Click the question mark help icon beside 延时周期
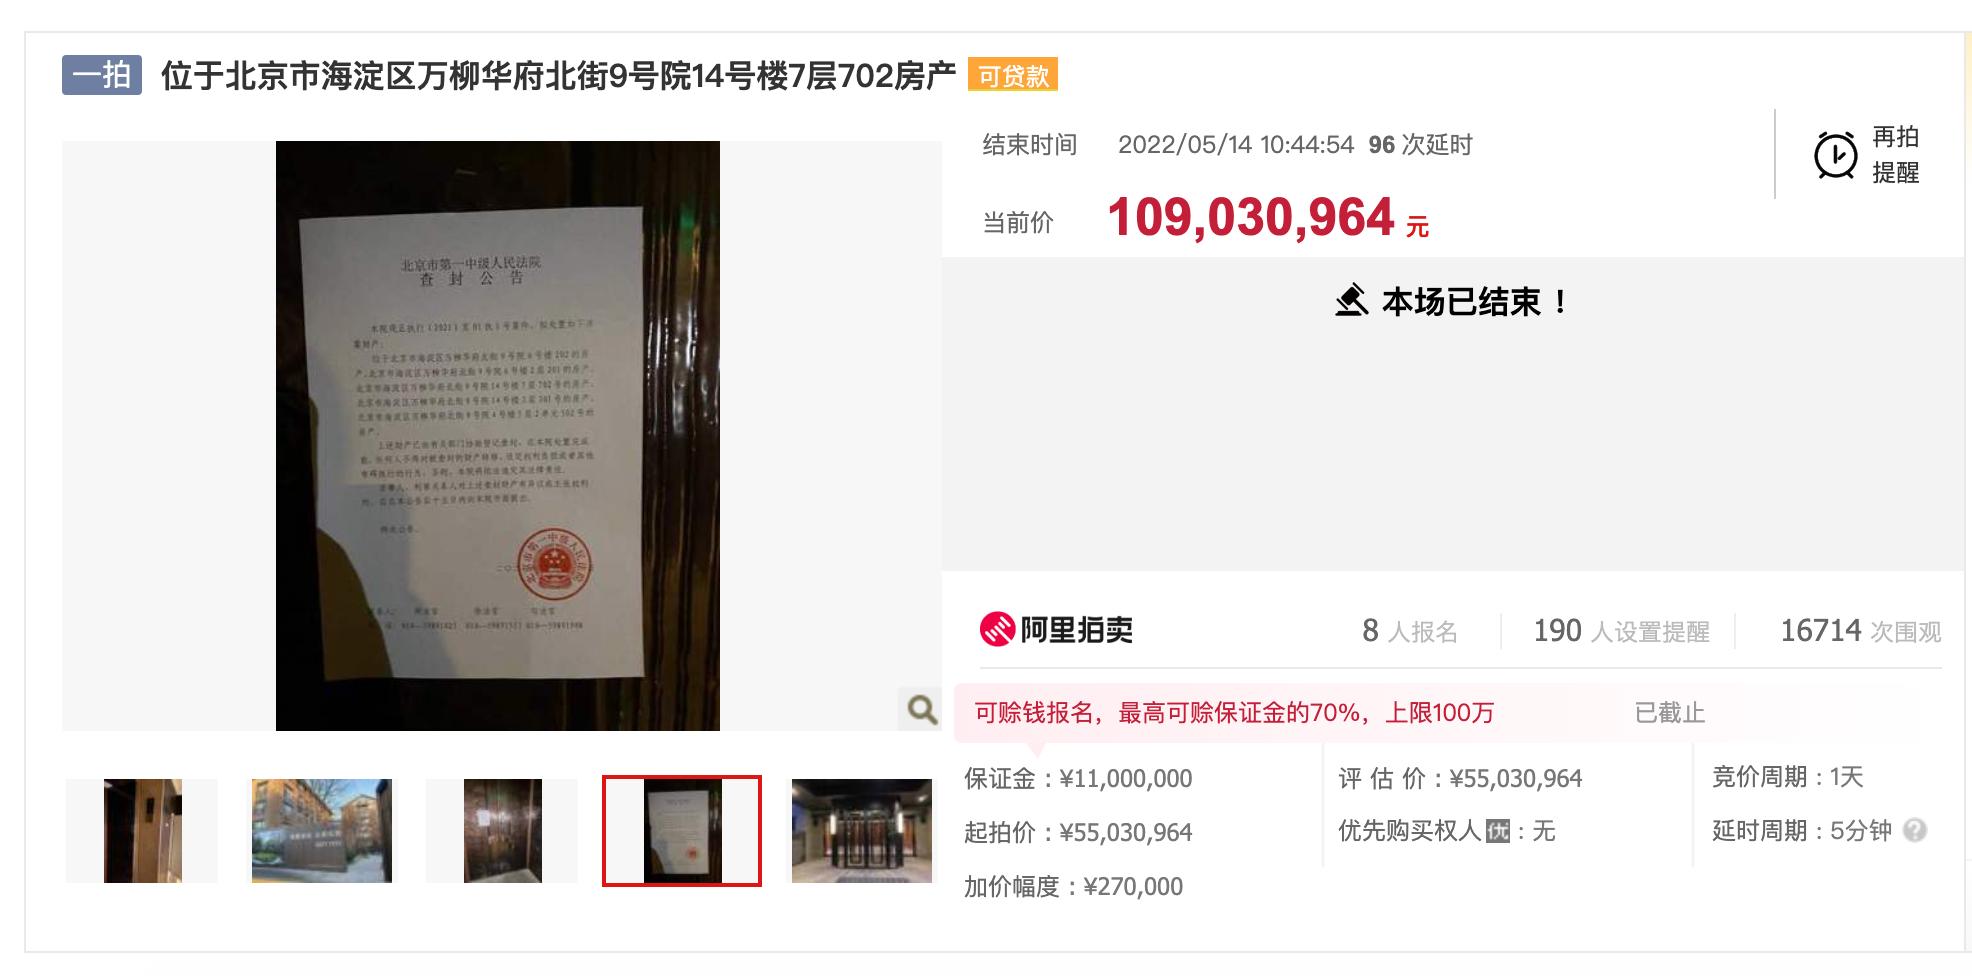The width and height of the screenshot is (1972, 976). tap(1914, 830)
